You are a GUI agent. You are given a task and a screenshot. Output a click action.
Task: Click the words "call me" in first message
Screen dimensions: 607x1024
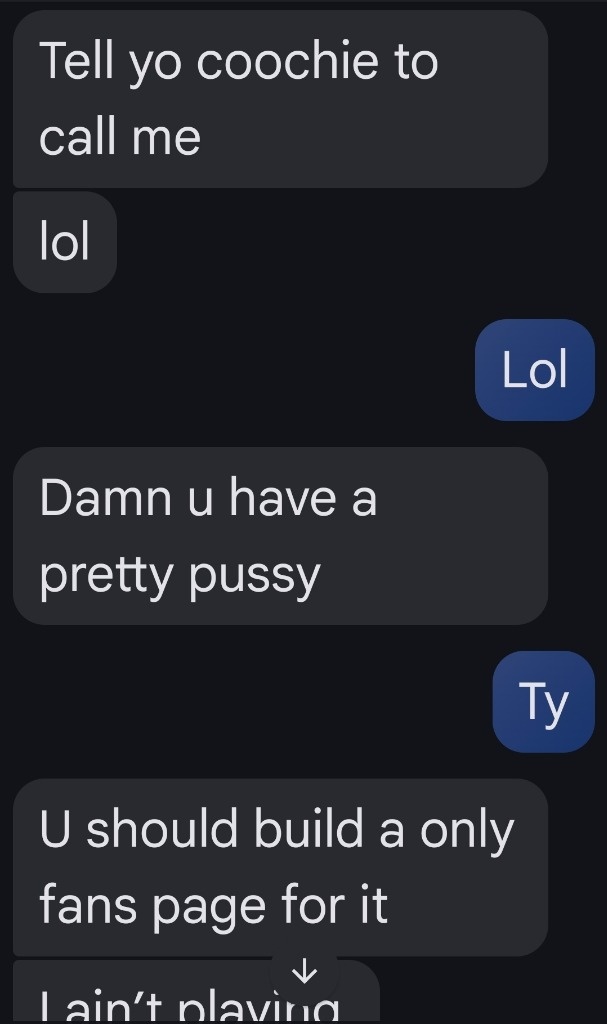pyautogui.click(x=120, y=136)
